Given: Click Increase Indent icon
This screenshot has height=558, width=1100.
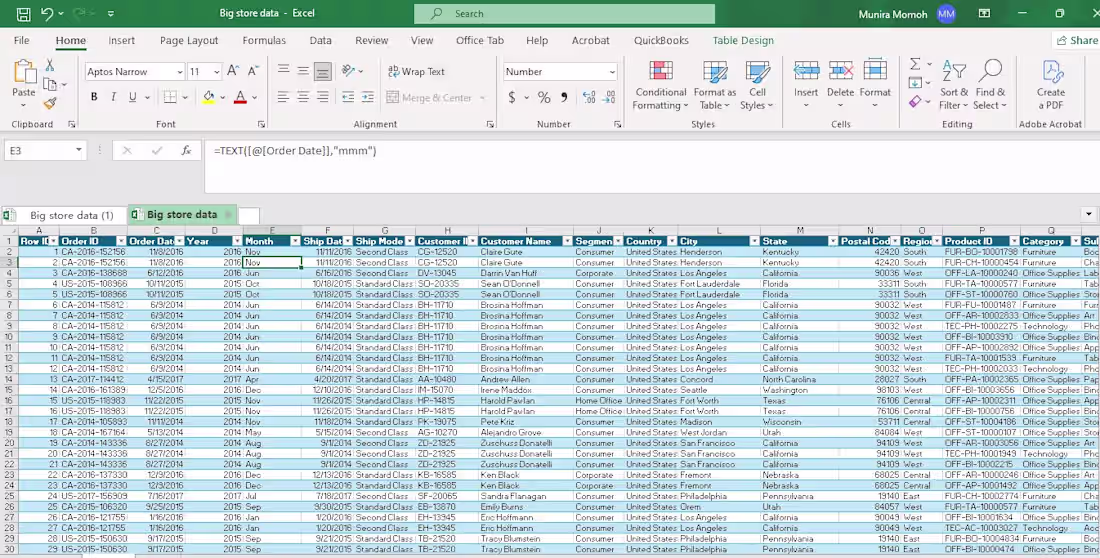Looking at the screenshot, I should (x=368, y=98).
